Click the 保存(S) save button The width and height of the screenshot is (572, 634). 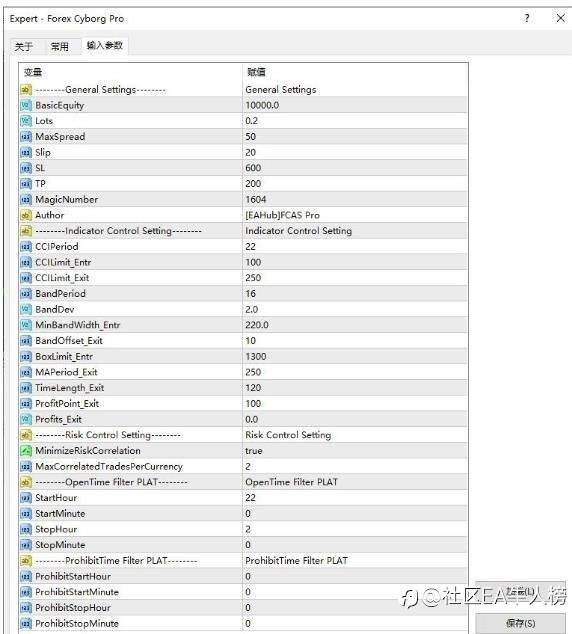pyautogui.click(x=520, y=623)
